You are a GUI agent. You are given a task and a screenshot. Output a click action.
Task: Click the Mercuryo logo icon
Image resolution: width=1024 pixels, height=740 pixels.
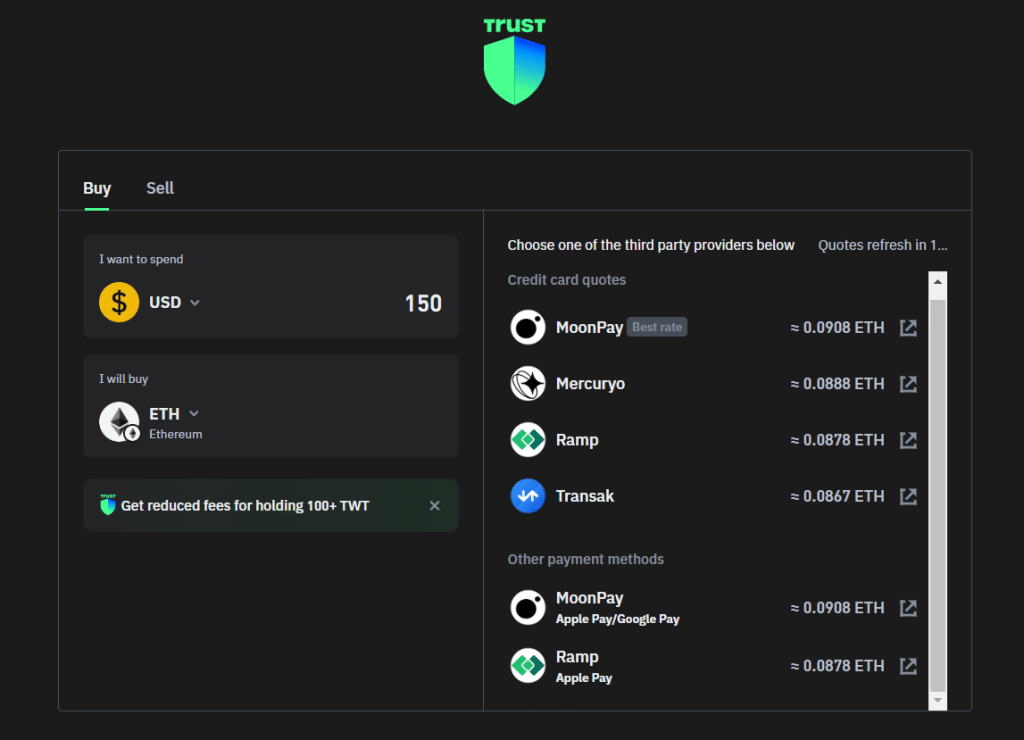coord(528,383)
